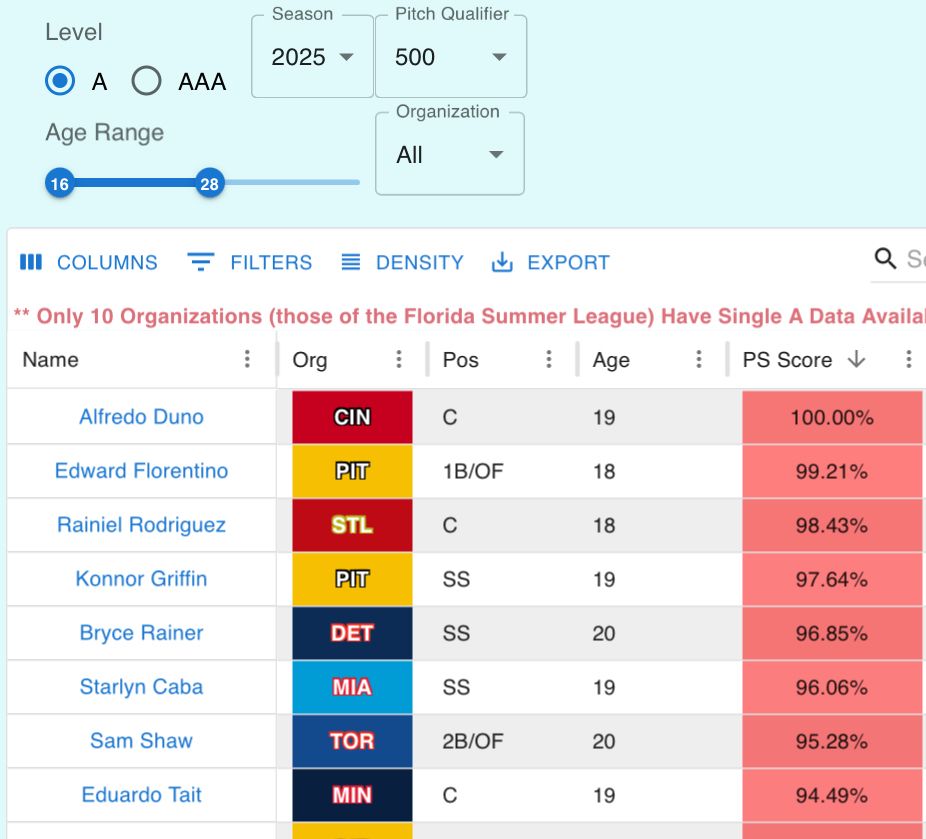Open Rainiel Rodriguez player link
The image size is (926, 839).
(x=142, y=525)
